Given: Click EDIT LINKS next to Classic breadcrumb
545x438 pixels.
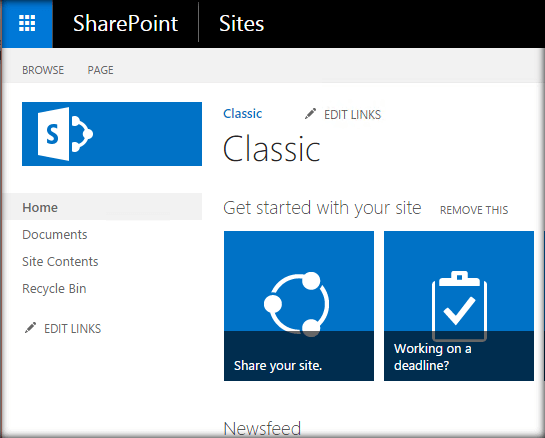Looking at the screenshot, I should click(x=352, y=115).
